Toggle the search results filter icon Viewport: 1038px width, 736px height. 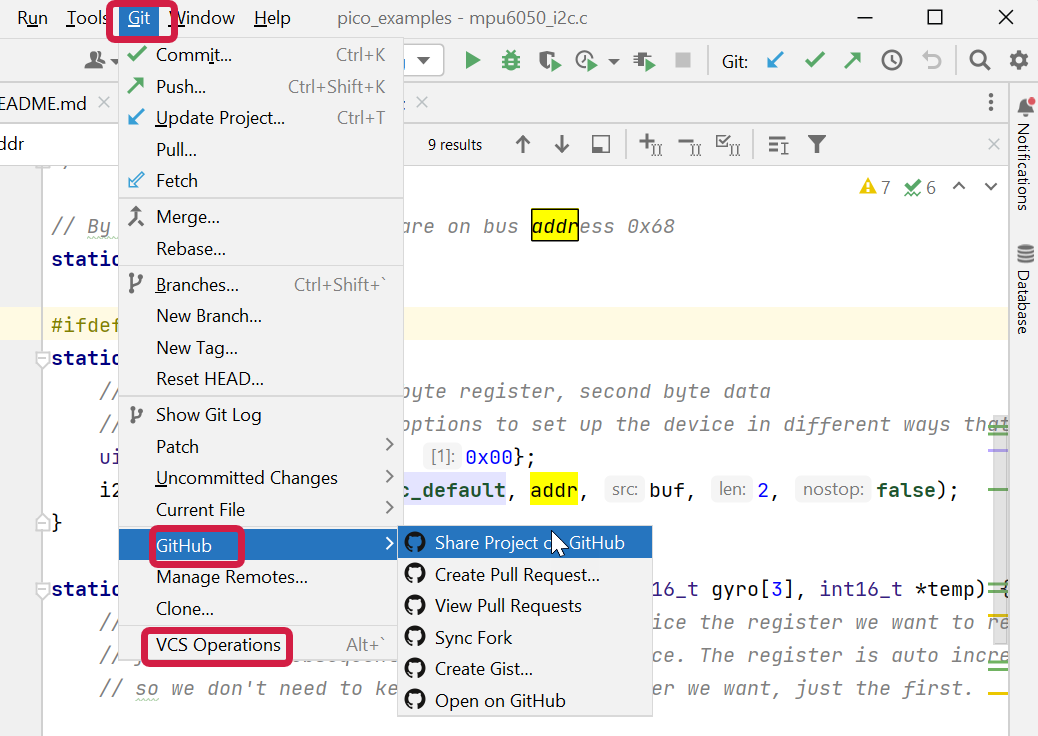[817, 145]
